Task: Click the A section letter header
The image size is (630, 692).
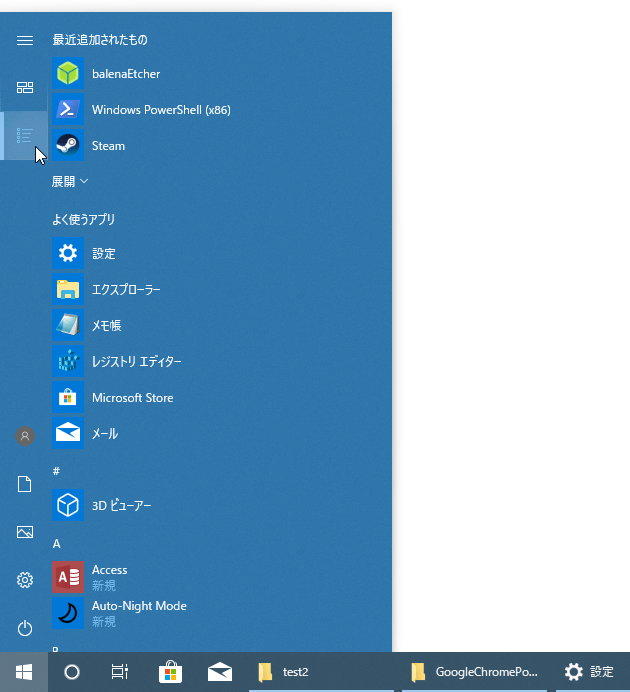Action: [56, 544]
